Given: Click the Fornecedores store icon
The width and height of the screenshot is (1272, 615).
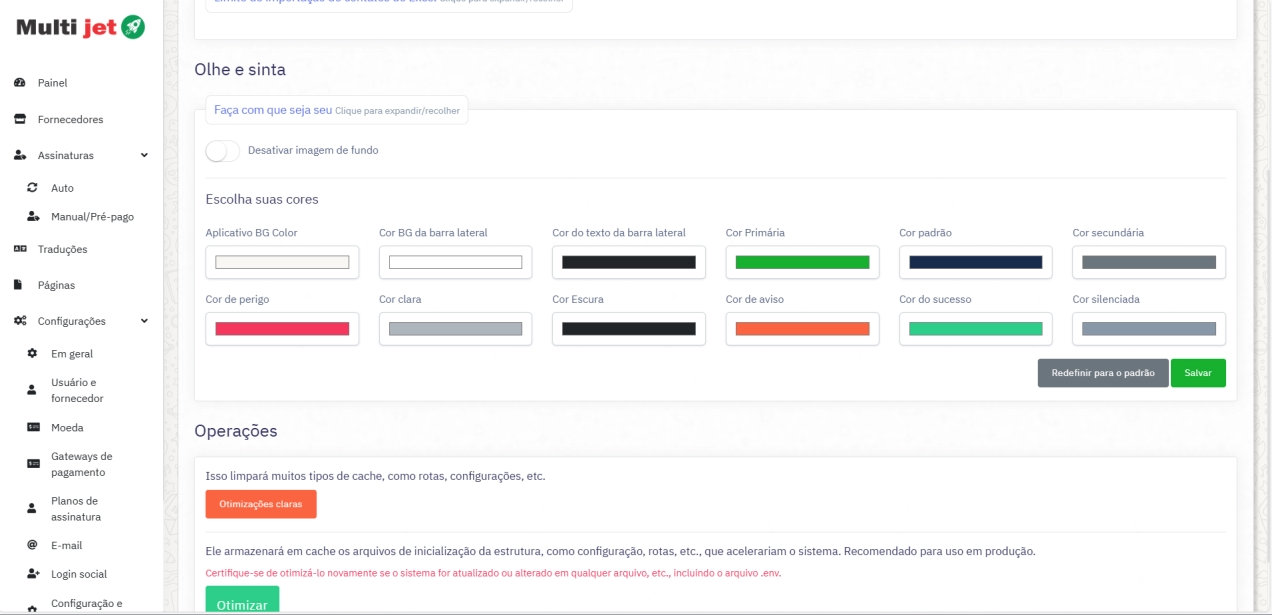Looking at the screenshot, I should click(x=19, y=119).
